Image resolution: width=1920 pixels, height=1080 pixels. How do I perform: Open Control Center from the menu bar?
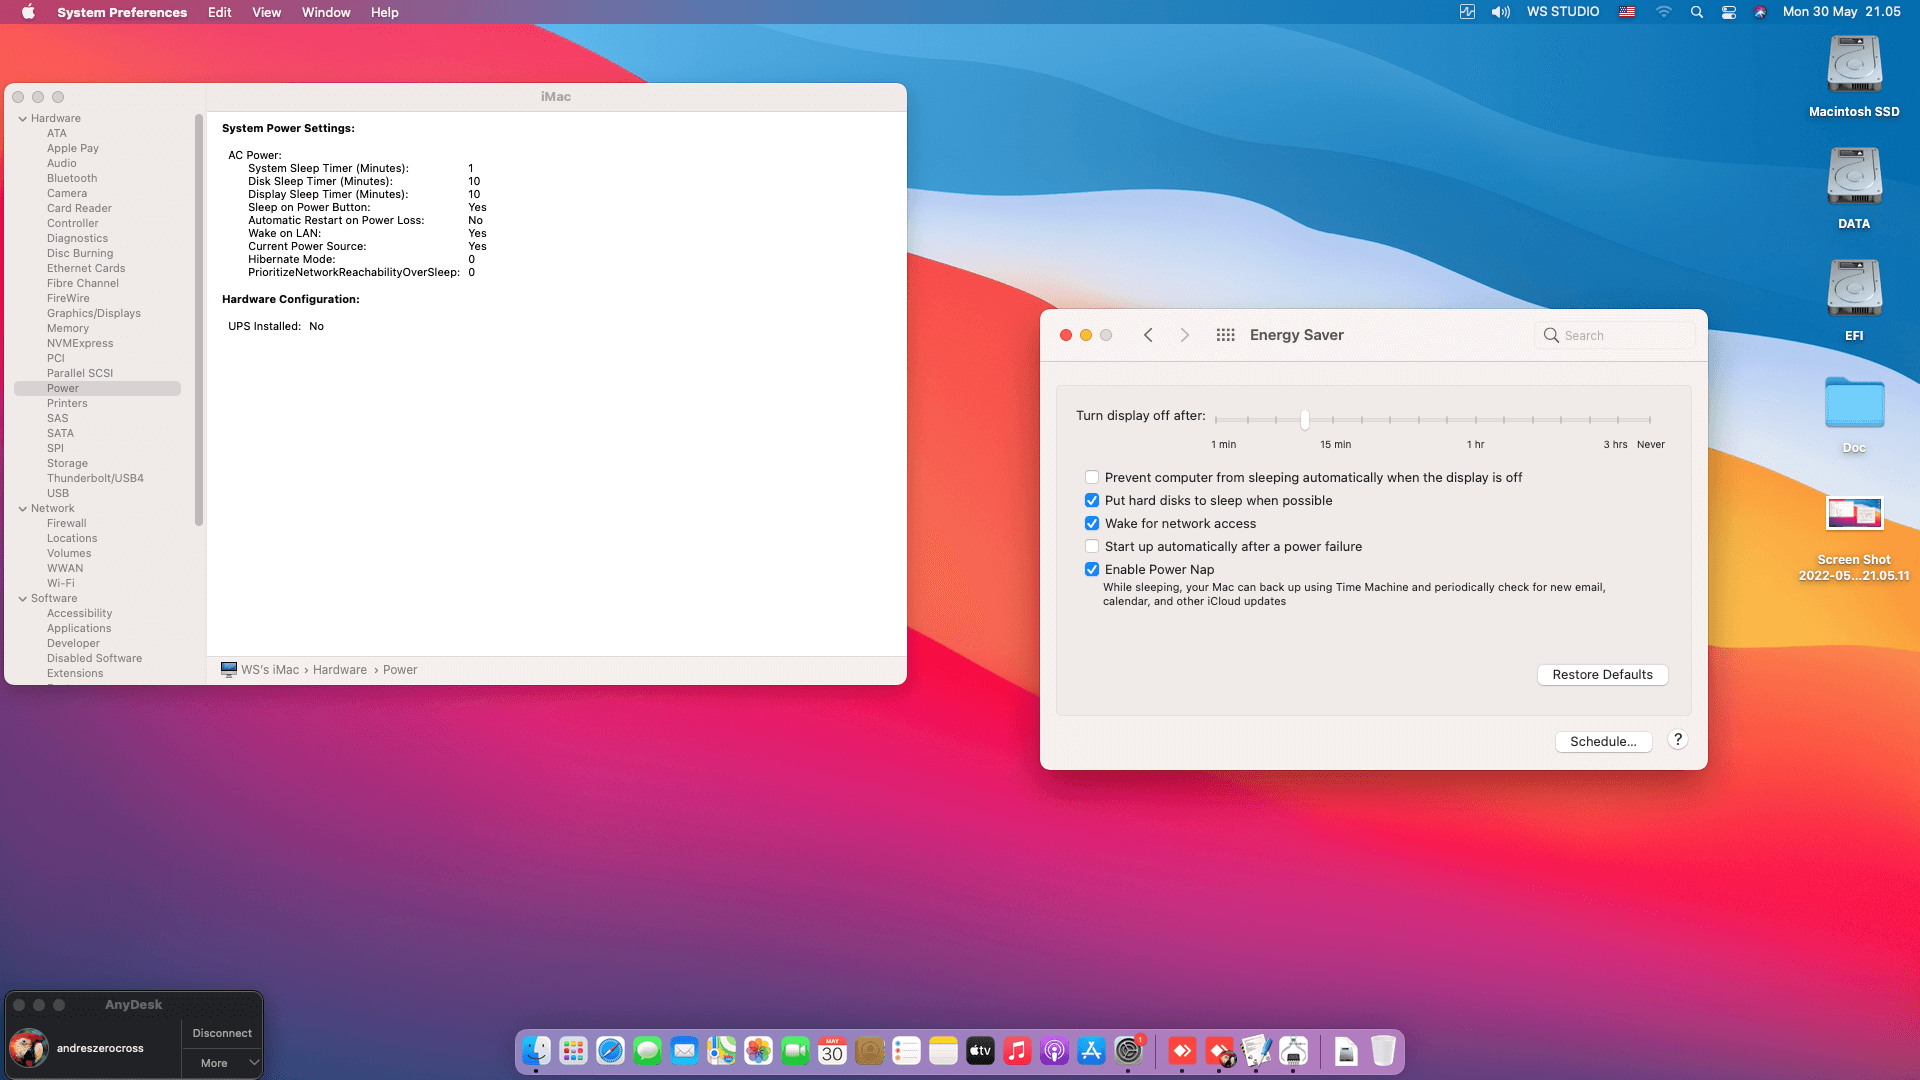click(1728, 12)
